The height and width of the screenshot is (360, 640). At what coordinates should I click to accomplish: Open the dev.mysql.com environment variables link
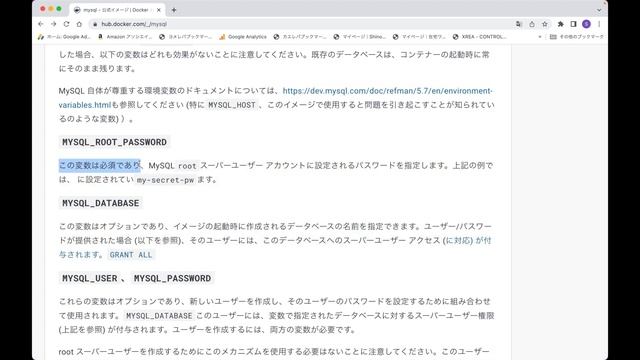tap(387, 91)
